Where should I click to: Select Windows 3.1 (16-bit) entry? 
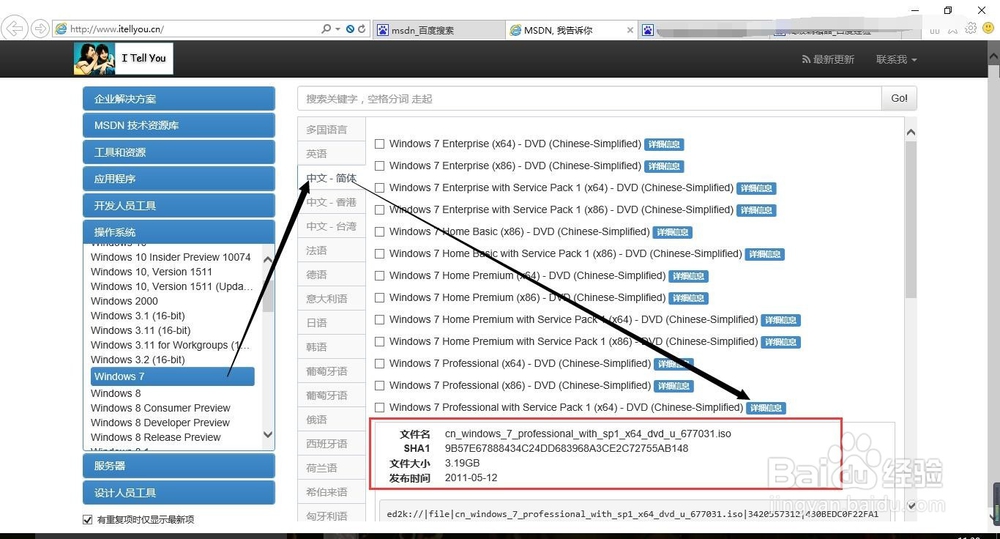138,316
